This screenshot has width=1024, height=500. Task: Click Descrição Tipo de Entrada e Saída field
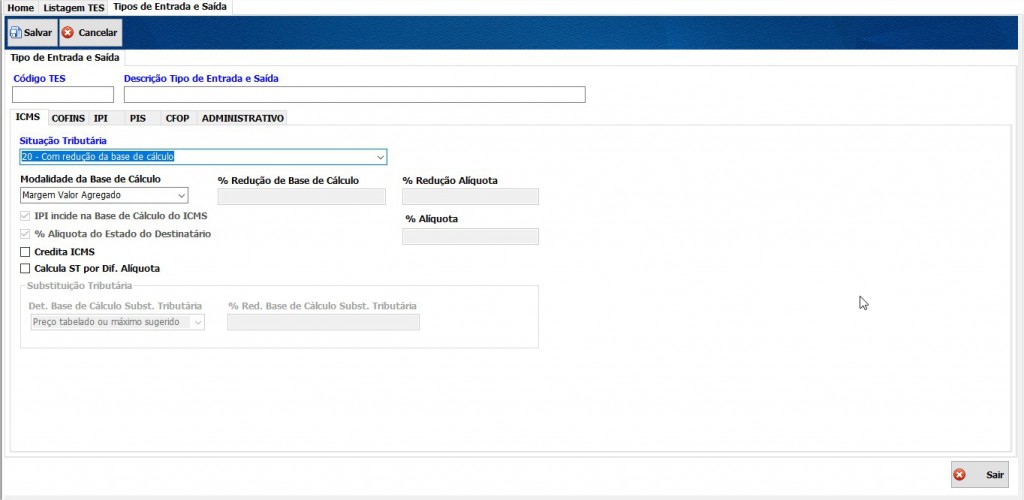tap(354, 95)
